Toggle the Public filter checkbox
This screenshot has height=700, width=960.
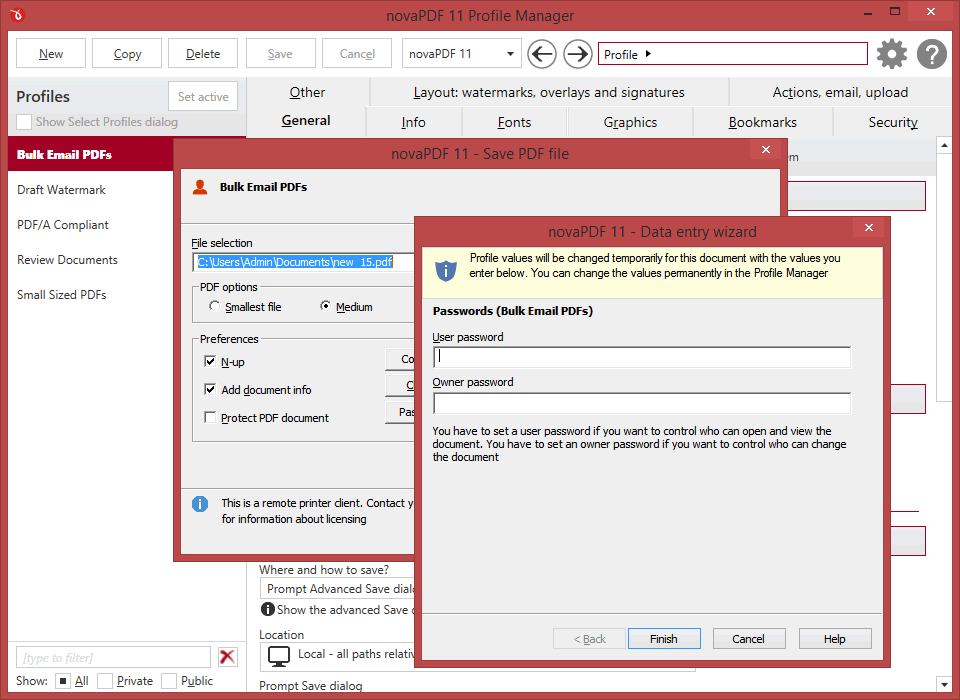pos(169,681)
